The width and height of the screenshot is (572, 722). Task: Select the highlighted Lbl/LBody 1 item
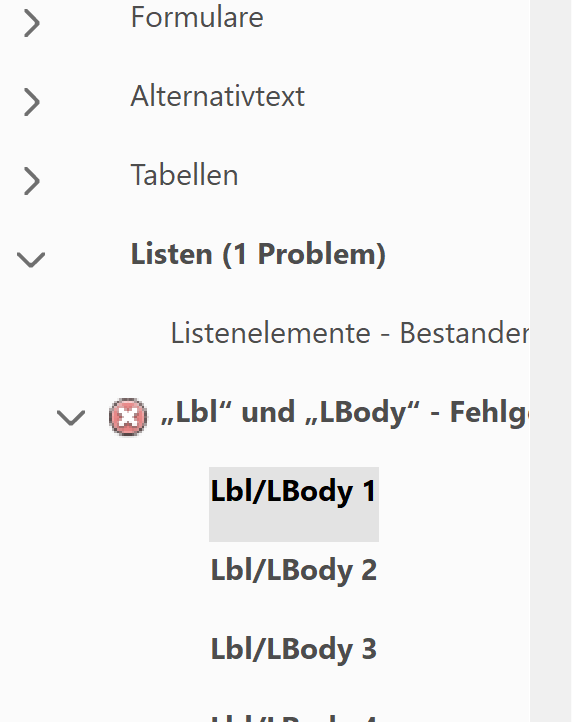[x=294, y=504]
